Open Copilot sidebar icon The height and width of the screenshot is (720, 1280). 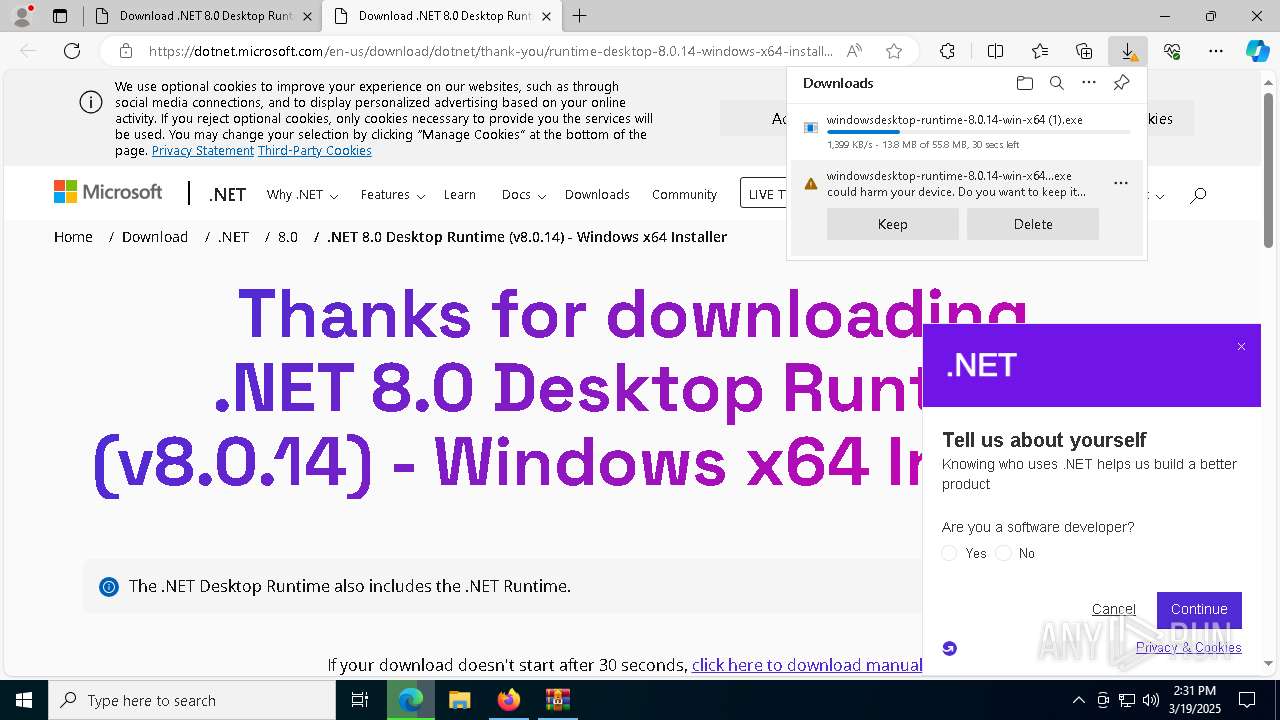click(1258, 51)
